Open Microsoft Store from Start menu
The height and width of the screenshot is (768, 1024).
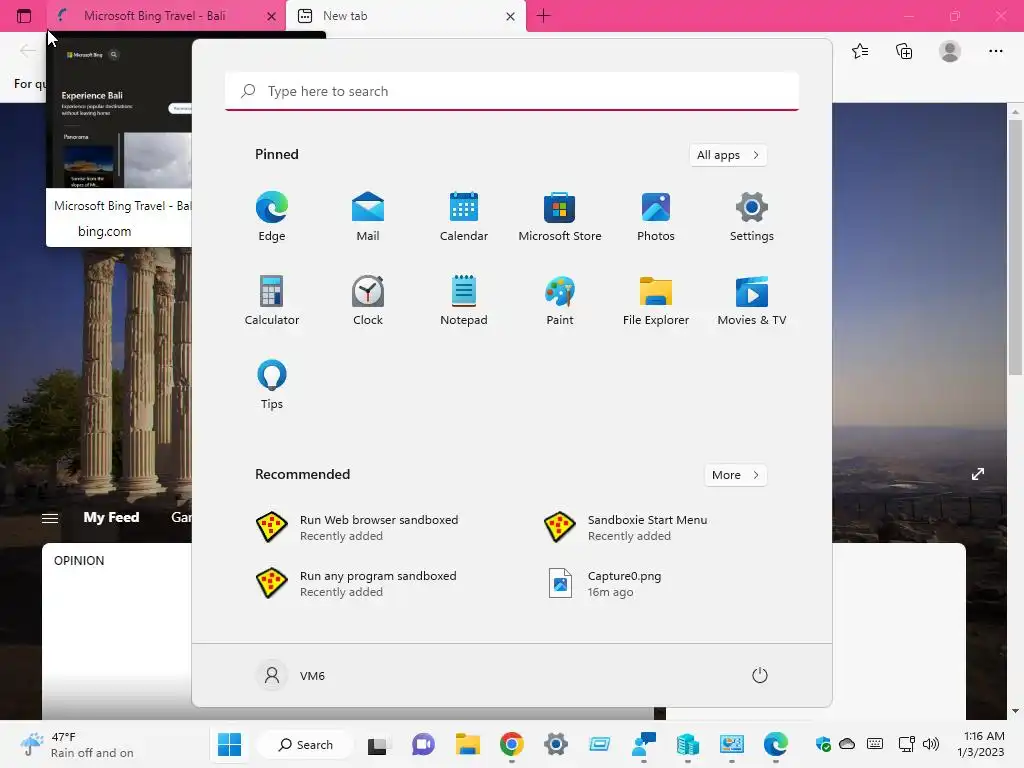[x=560, y=216]
